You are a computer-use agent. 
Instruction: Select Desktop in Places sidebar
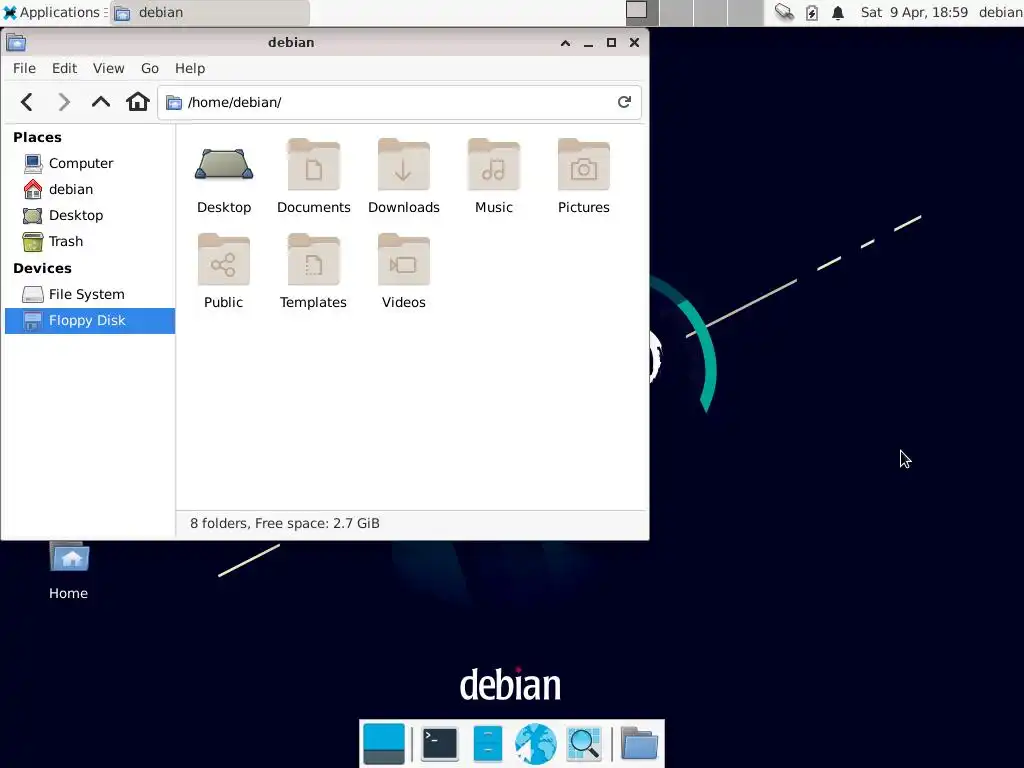89,216
